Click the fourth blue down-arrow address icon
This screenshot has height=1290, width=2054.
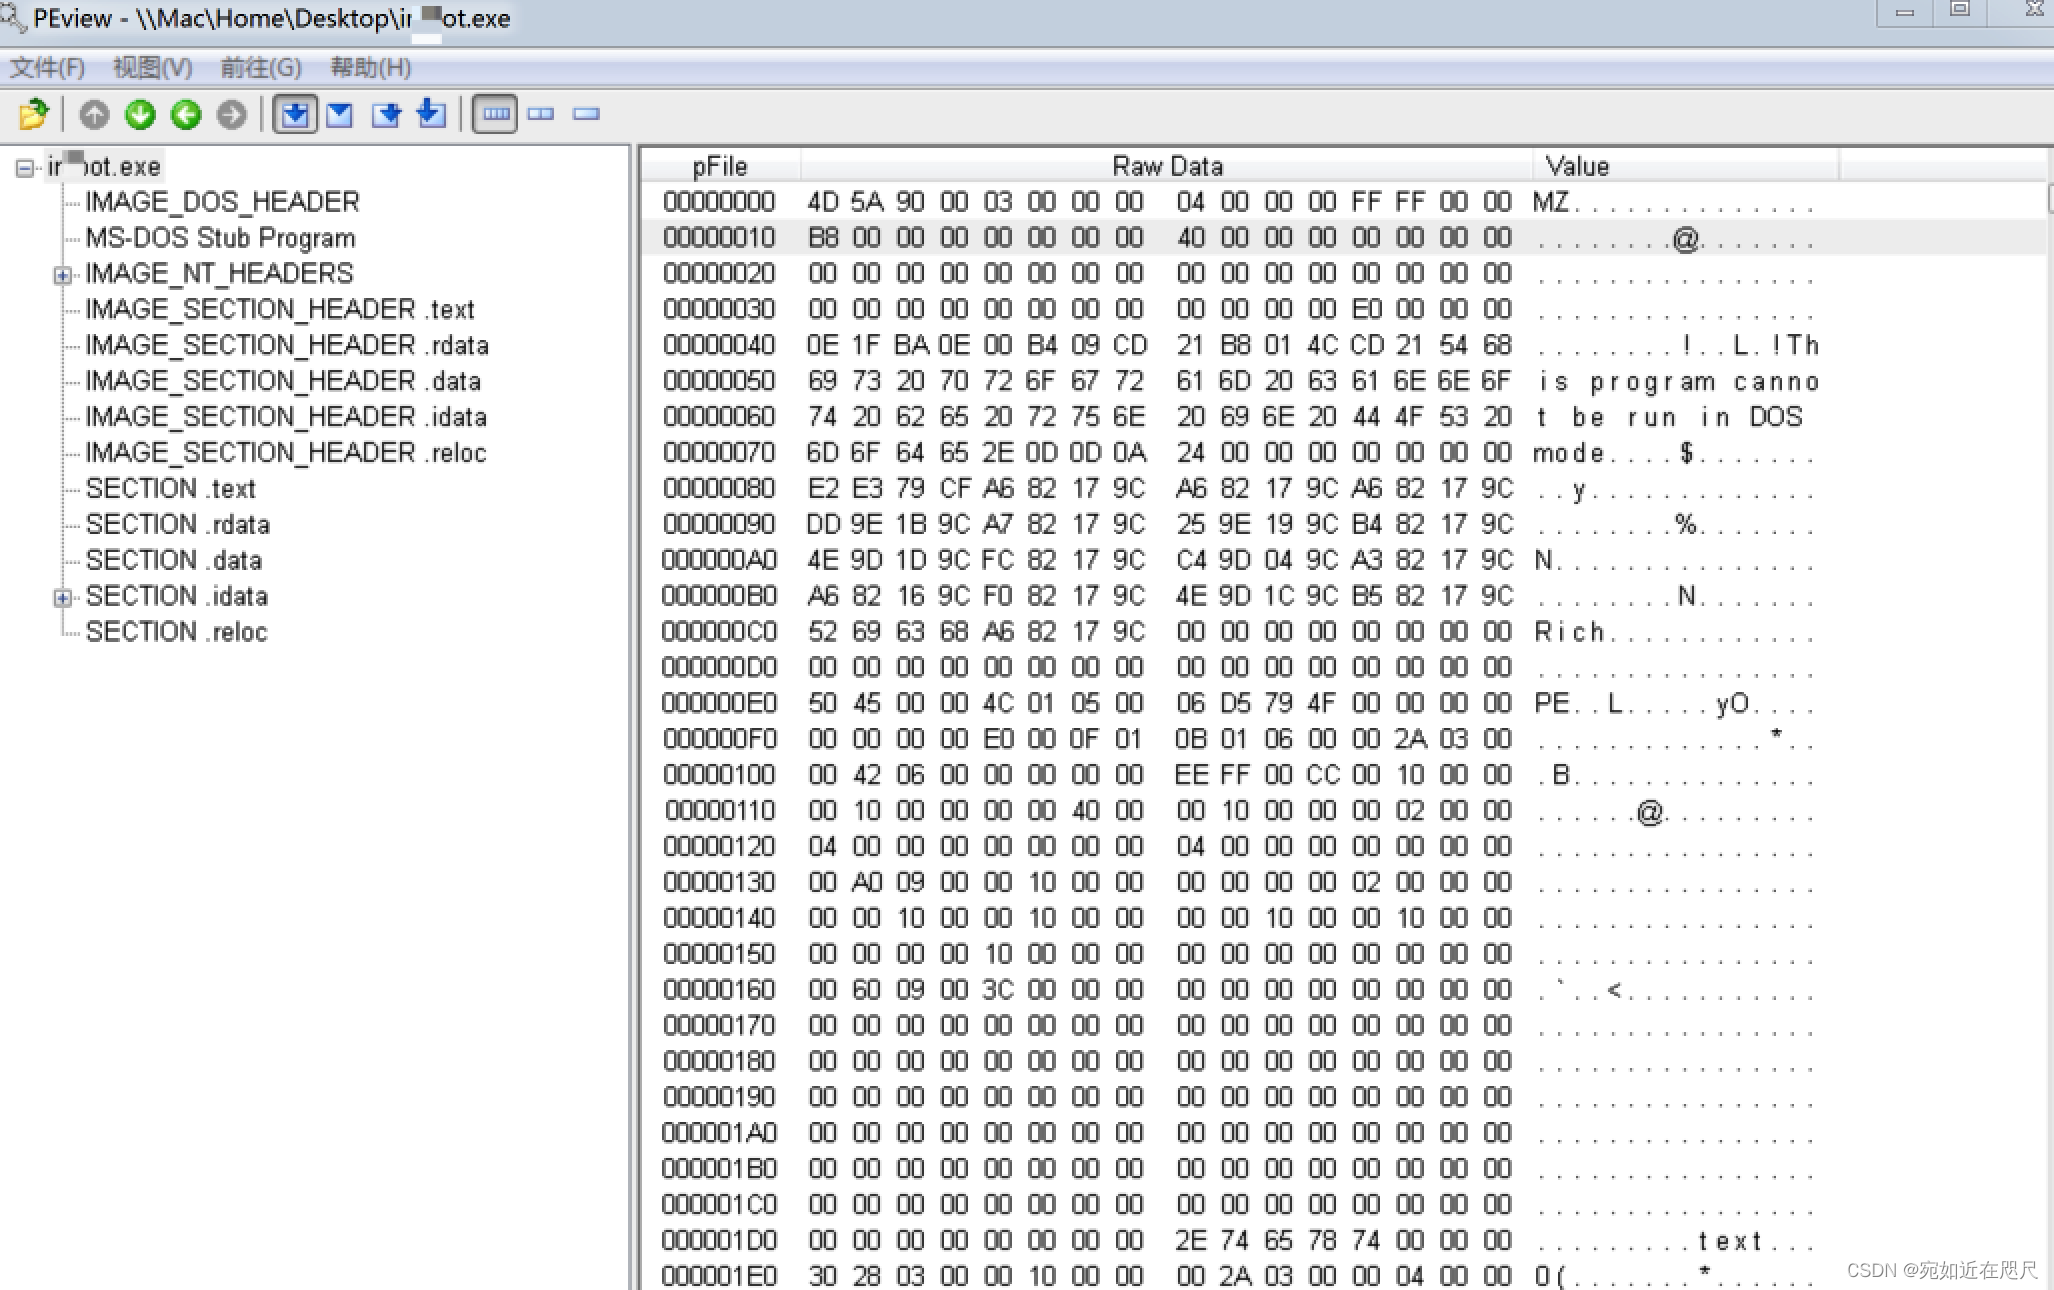click(431, 114)
